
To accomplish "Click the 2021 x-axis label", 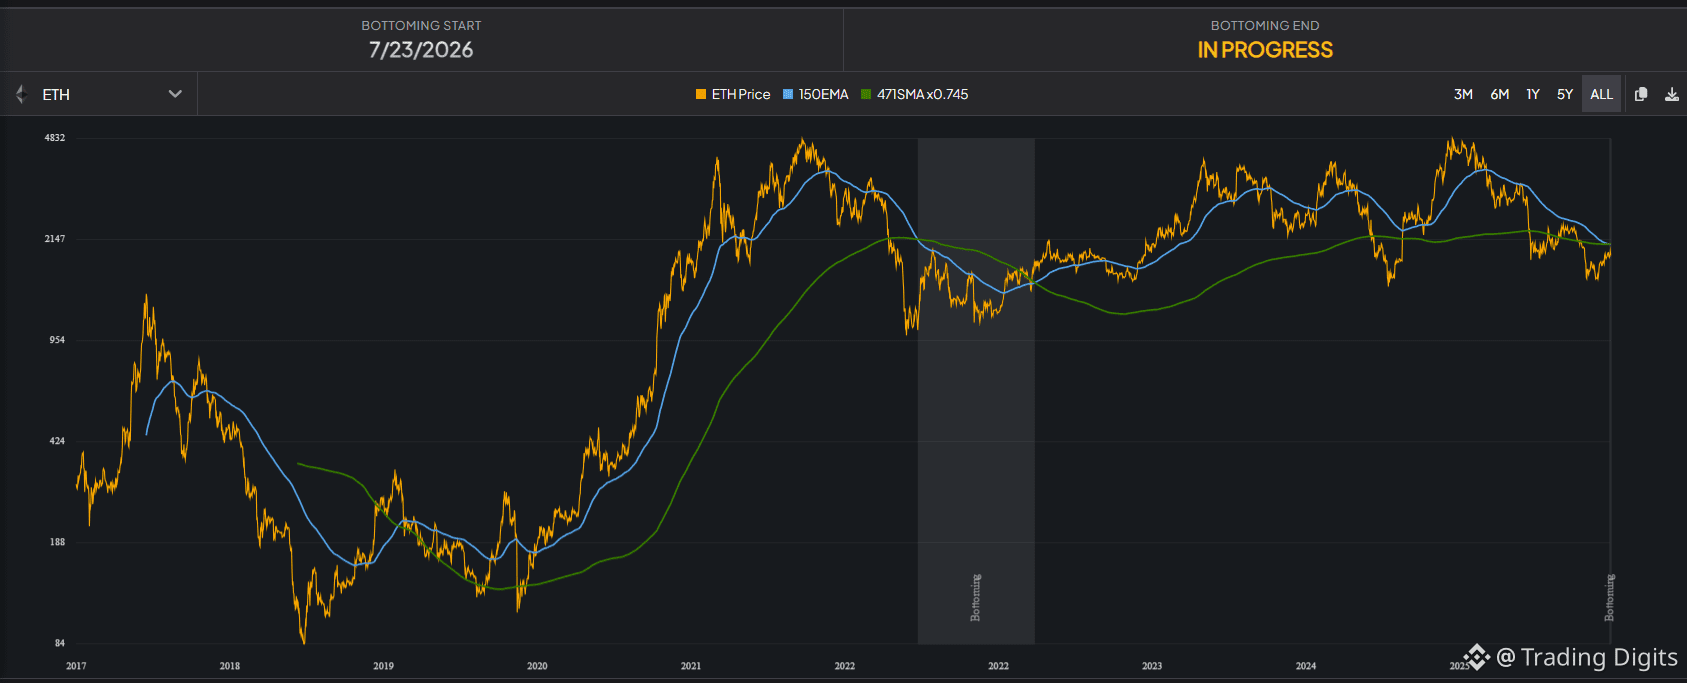I will tap(691, 666).
